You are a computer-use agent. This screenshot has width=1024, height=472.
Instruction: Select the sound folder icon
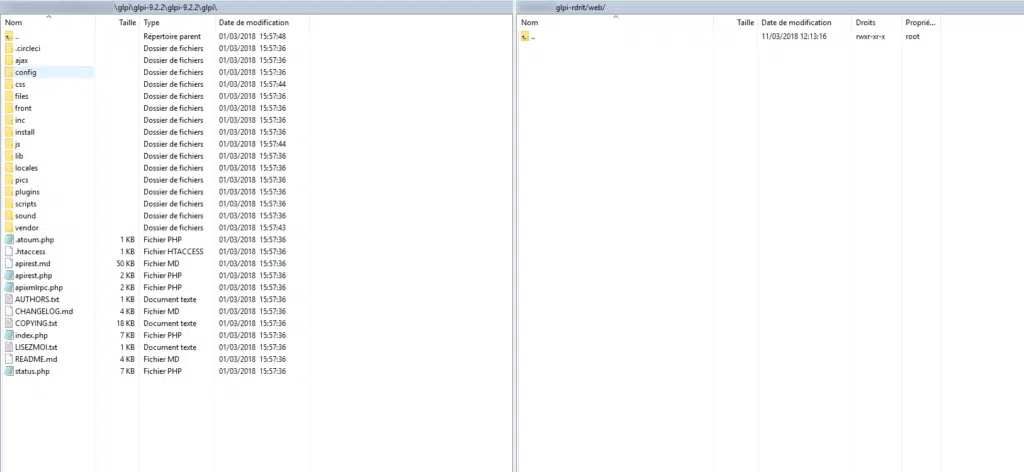8,215
